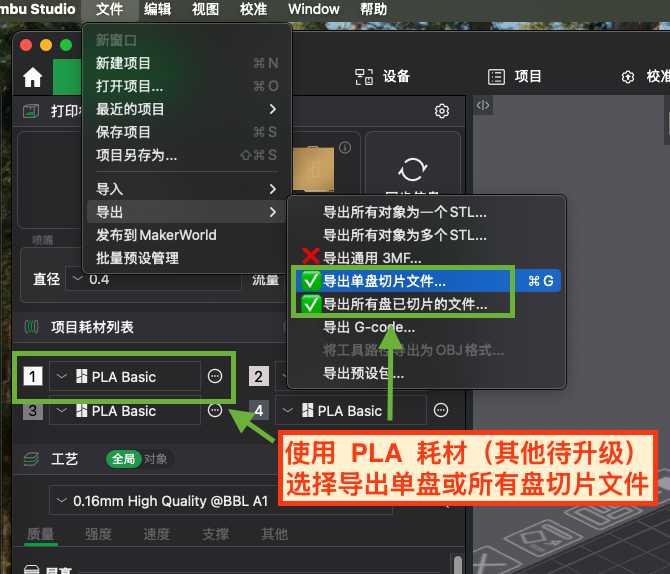Open the 项目 project tab
The width and height of the screenshot is (670, 574).
click(515, 77)
